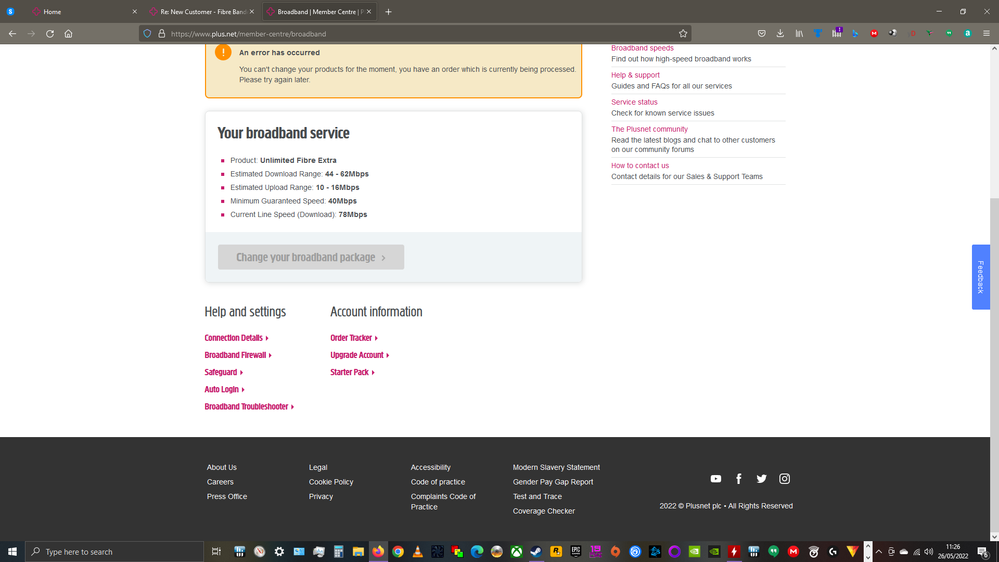The height and width of the screenshot is (562, 999).
Task: Open Plusnet YouTube channel icon
Action: click(716, 479)
